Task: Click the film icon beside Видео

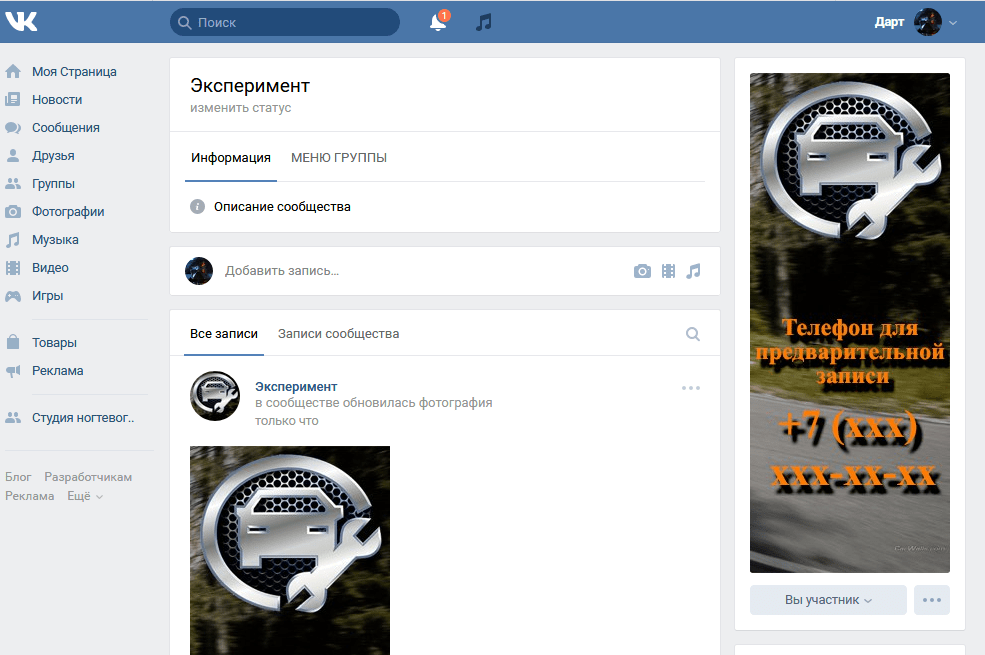Action: tap(13, 268)
